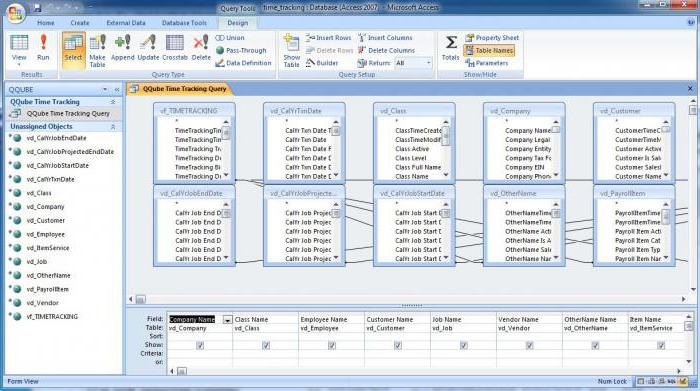
Task: Click the Delete Columns button
Action: click(x=386, y=50)
